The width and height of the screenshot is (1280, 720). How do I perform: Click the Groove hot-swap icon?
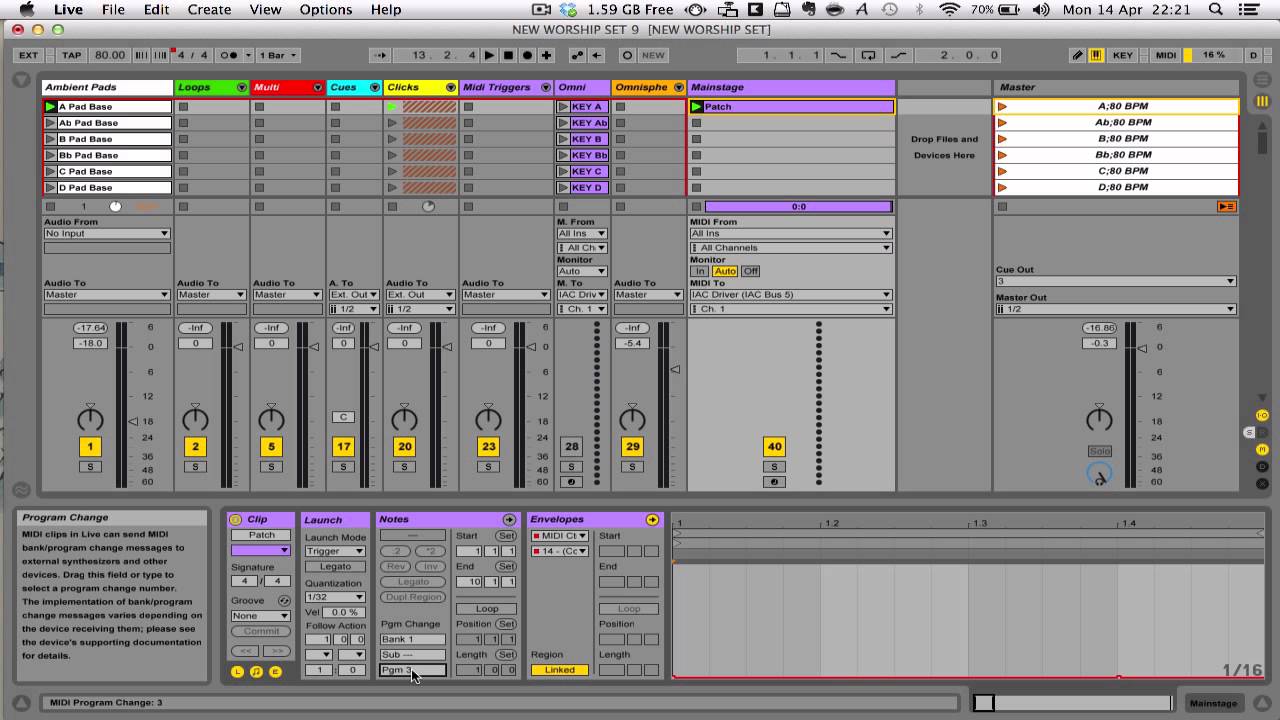coord(284,601)
